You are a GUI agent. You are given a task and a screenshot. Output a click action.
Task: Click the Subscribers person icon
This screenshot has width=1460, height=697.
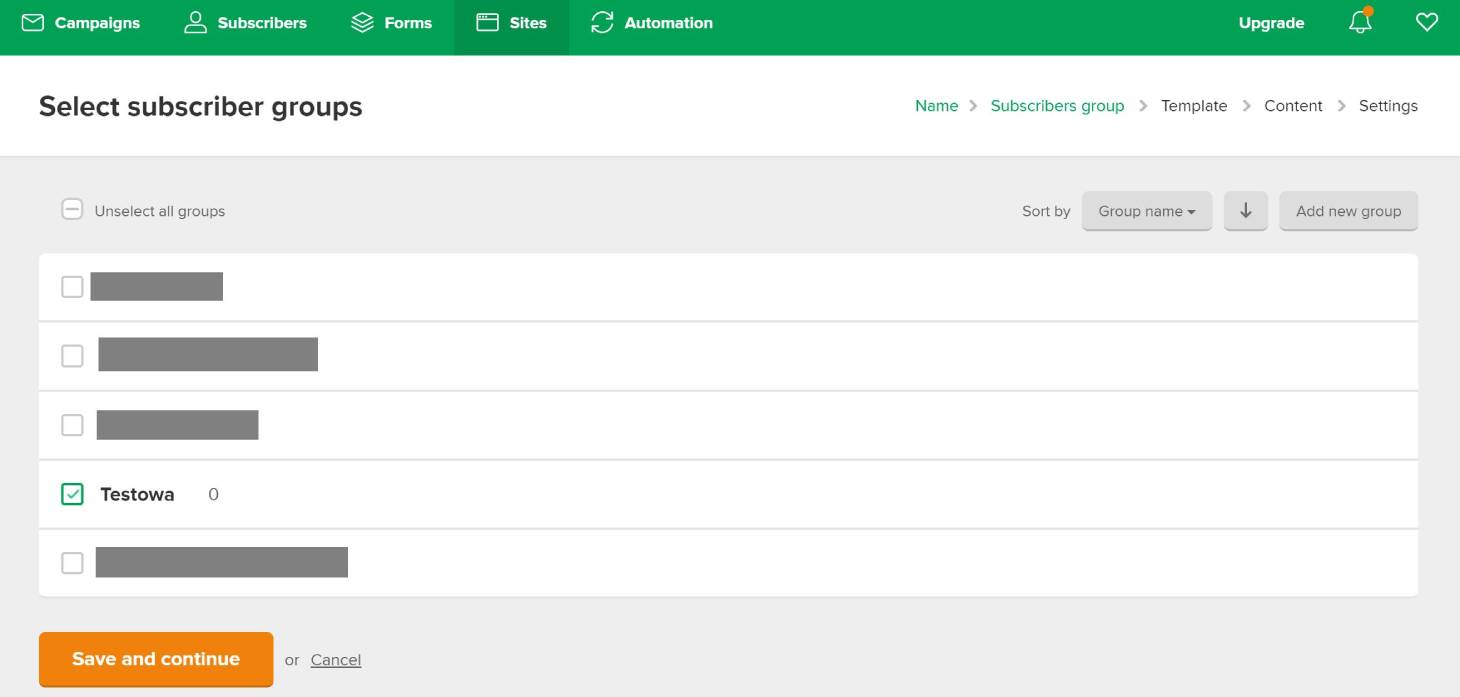195,22
